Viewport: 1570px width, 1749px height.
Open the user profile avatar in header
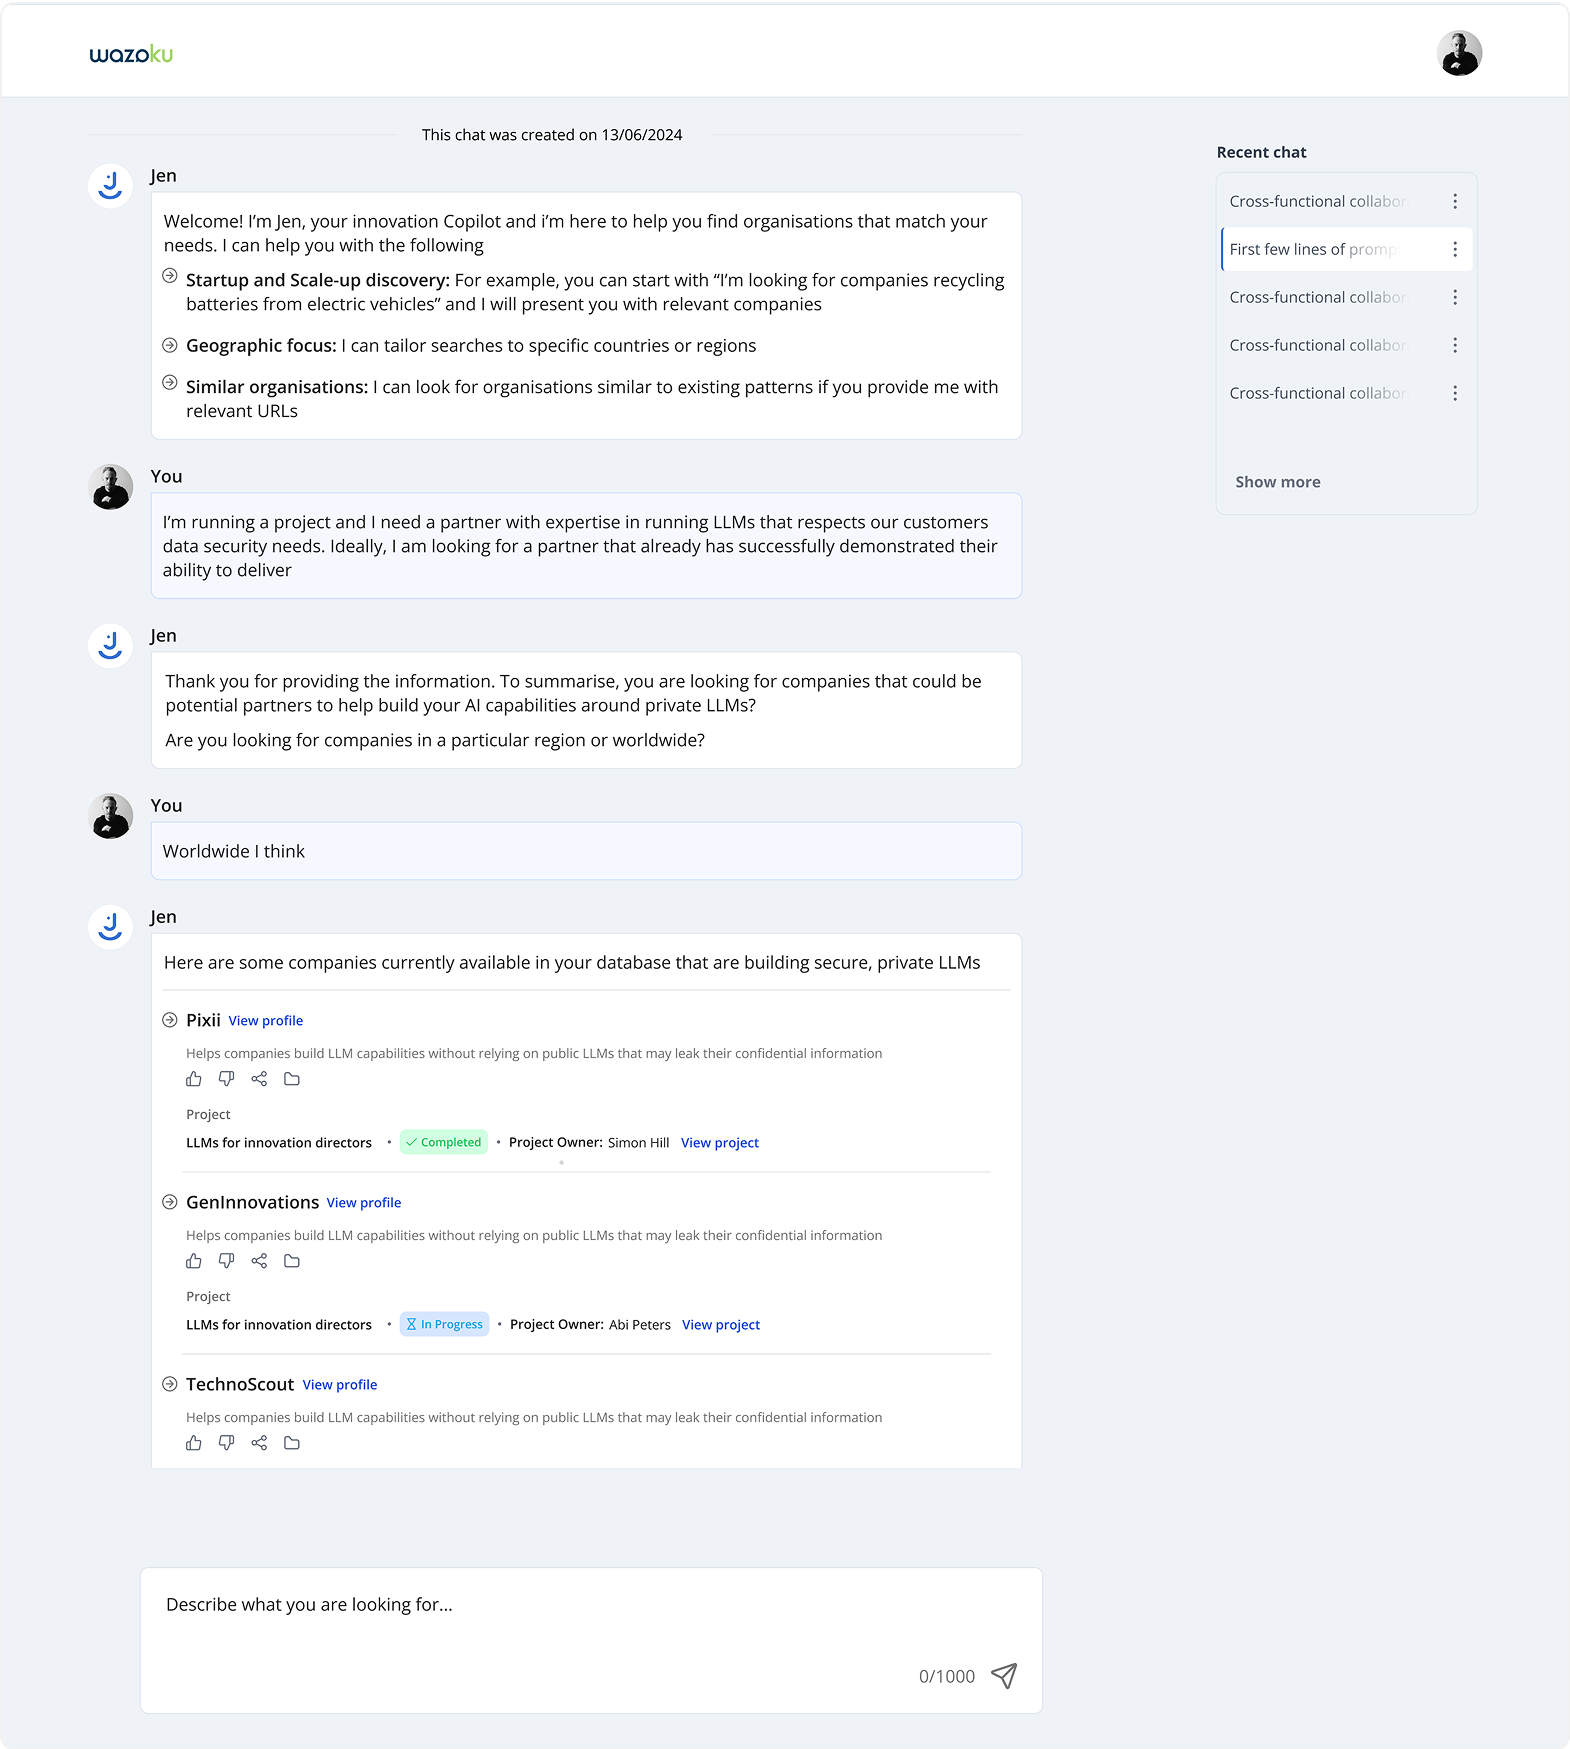pos(1459,53)
